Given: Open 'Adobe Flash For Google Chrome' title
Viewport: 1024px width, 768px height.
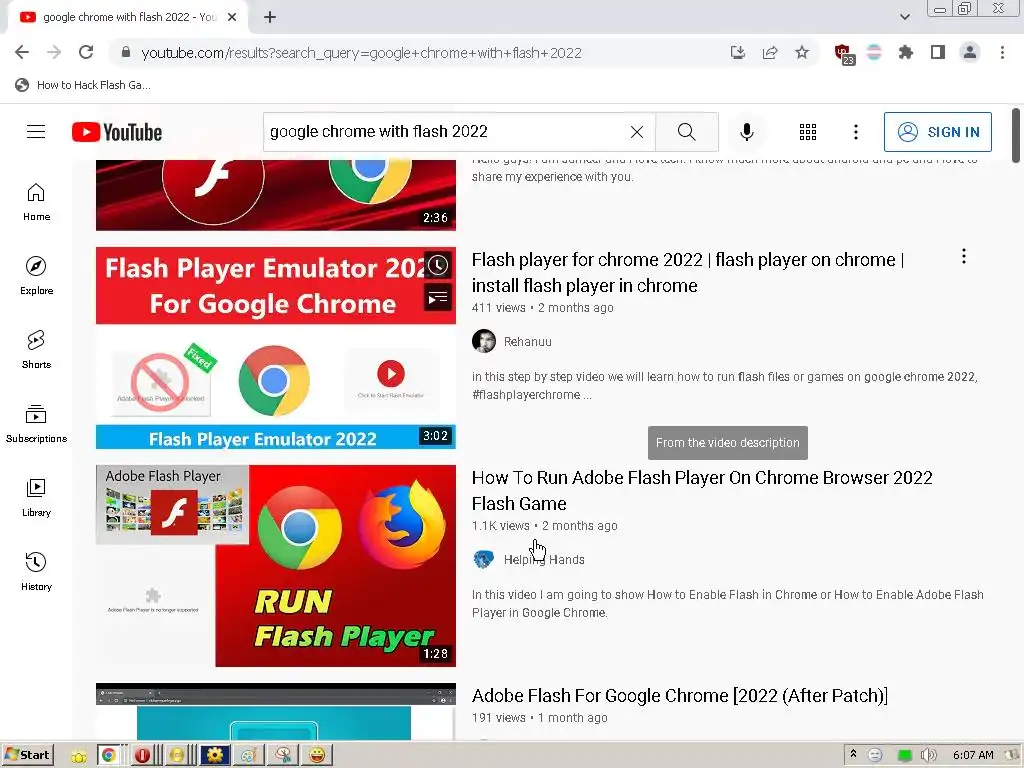Looking at the screenshot, I should 680,696.
